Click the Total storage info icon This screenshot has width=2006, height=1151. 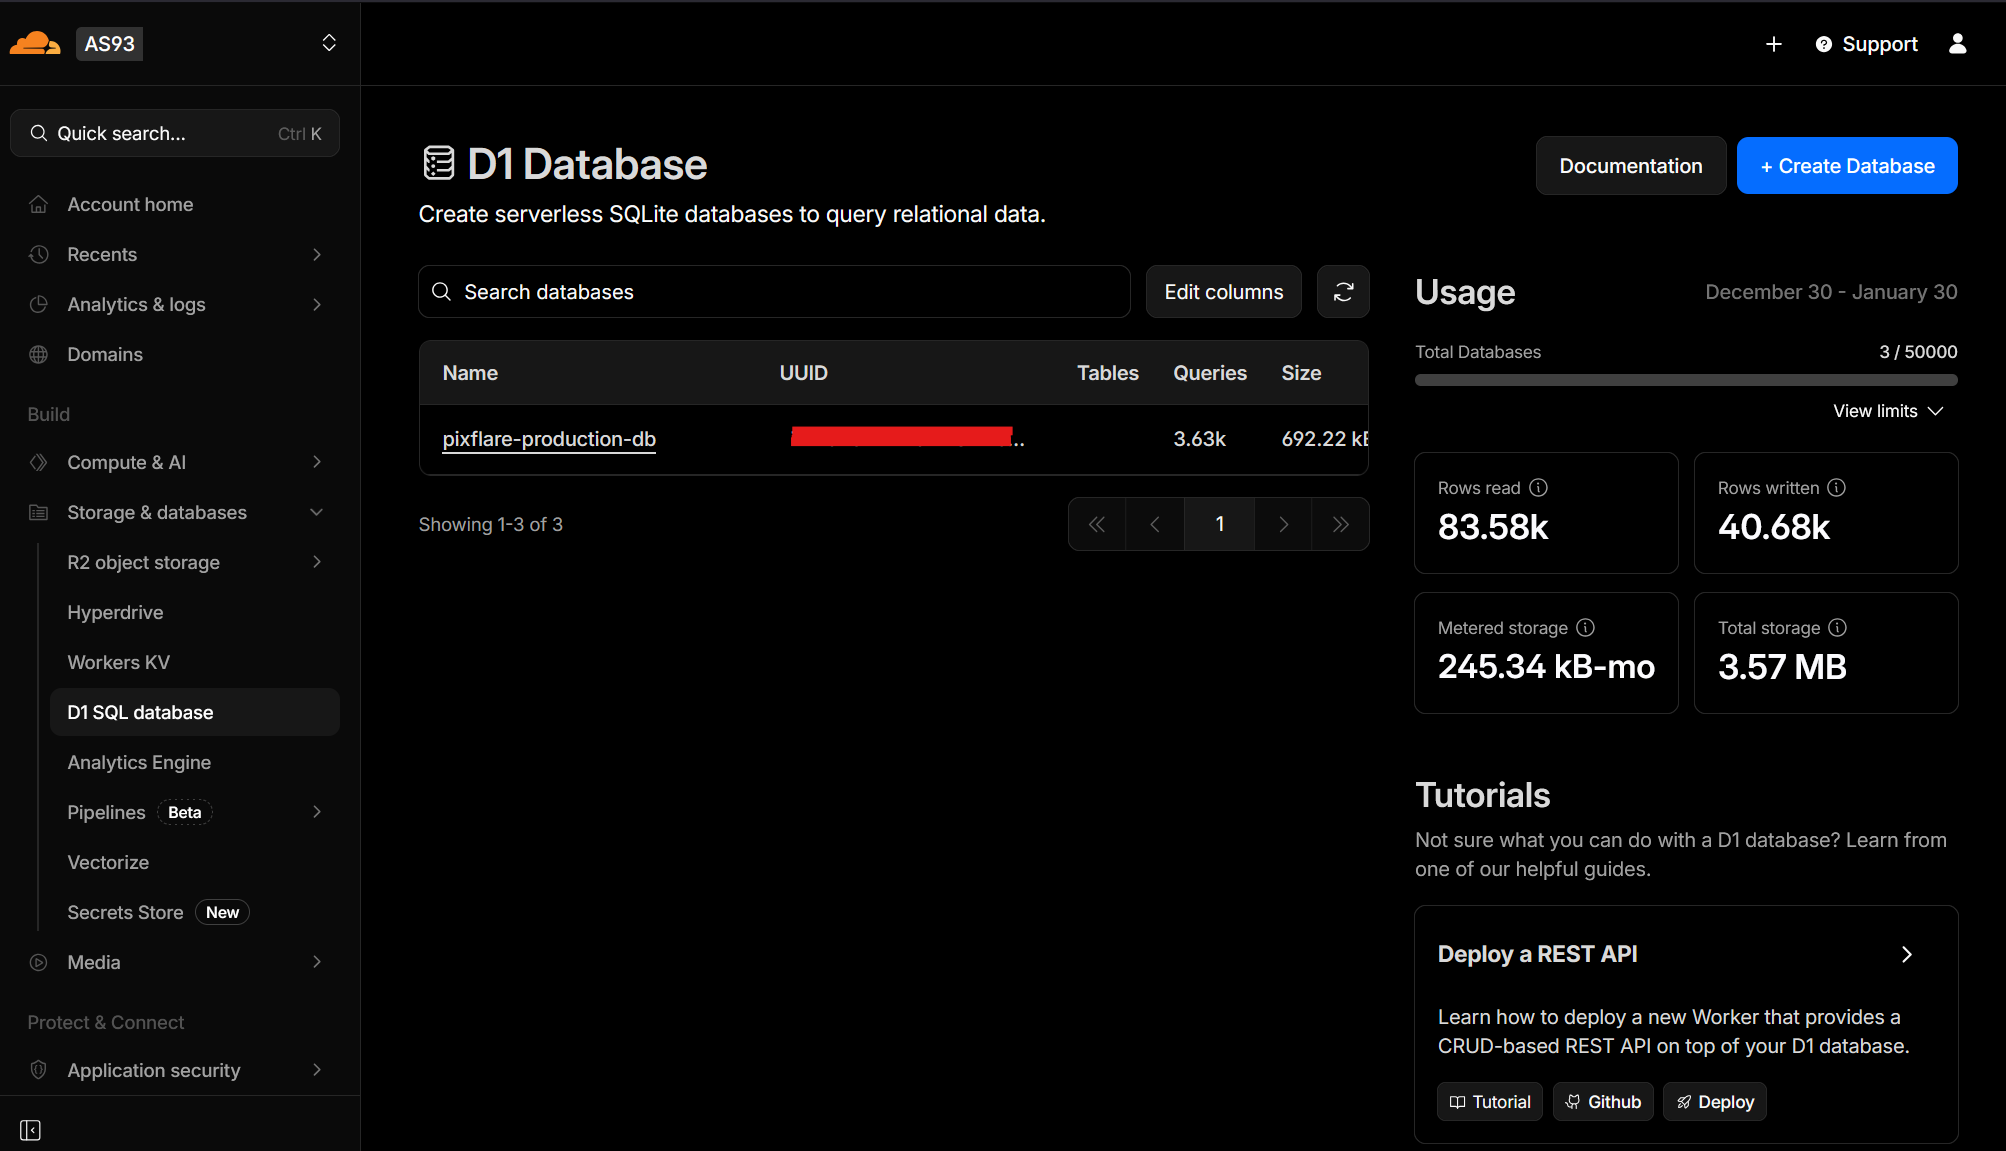(1837, 627)
